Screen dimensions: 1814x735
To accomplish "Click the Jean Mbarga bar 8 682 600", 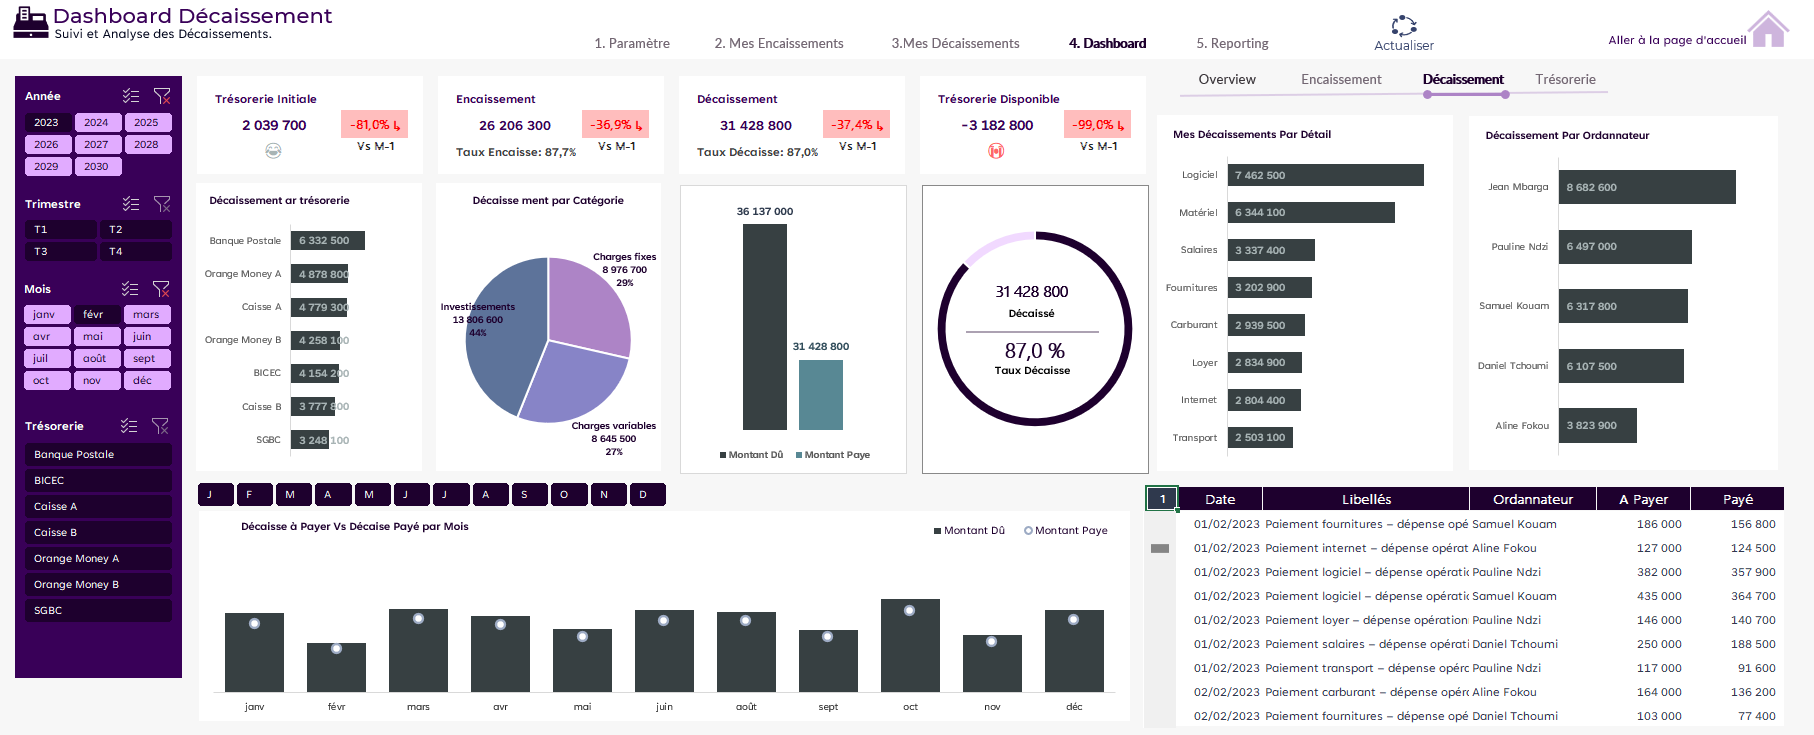I will point(1647,187).
